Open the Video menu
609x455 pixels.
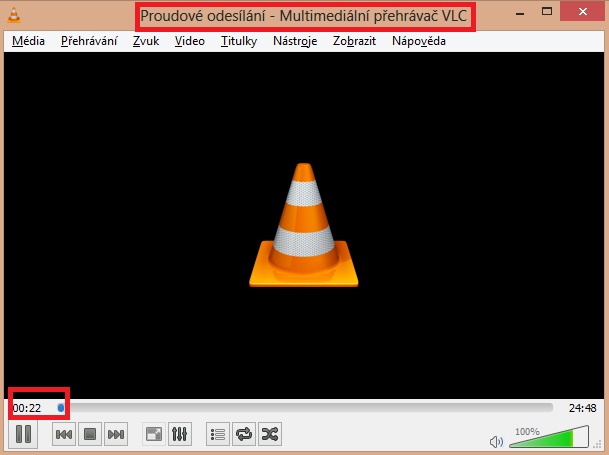[x=190, y=41]
